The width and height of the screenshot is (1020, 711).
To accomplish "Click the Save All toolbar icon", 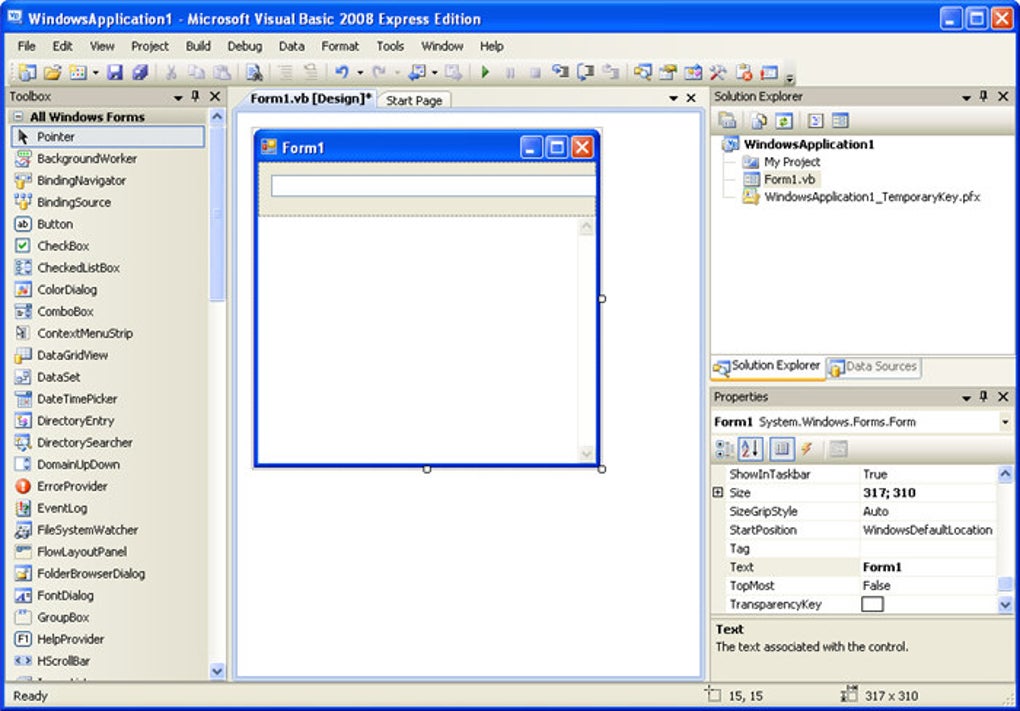I will point(141,72).
